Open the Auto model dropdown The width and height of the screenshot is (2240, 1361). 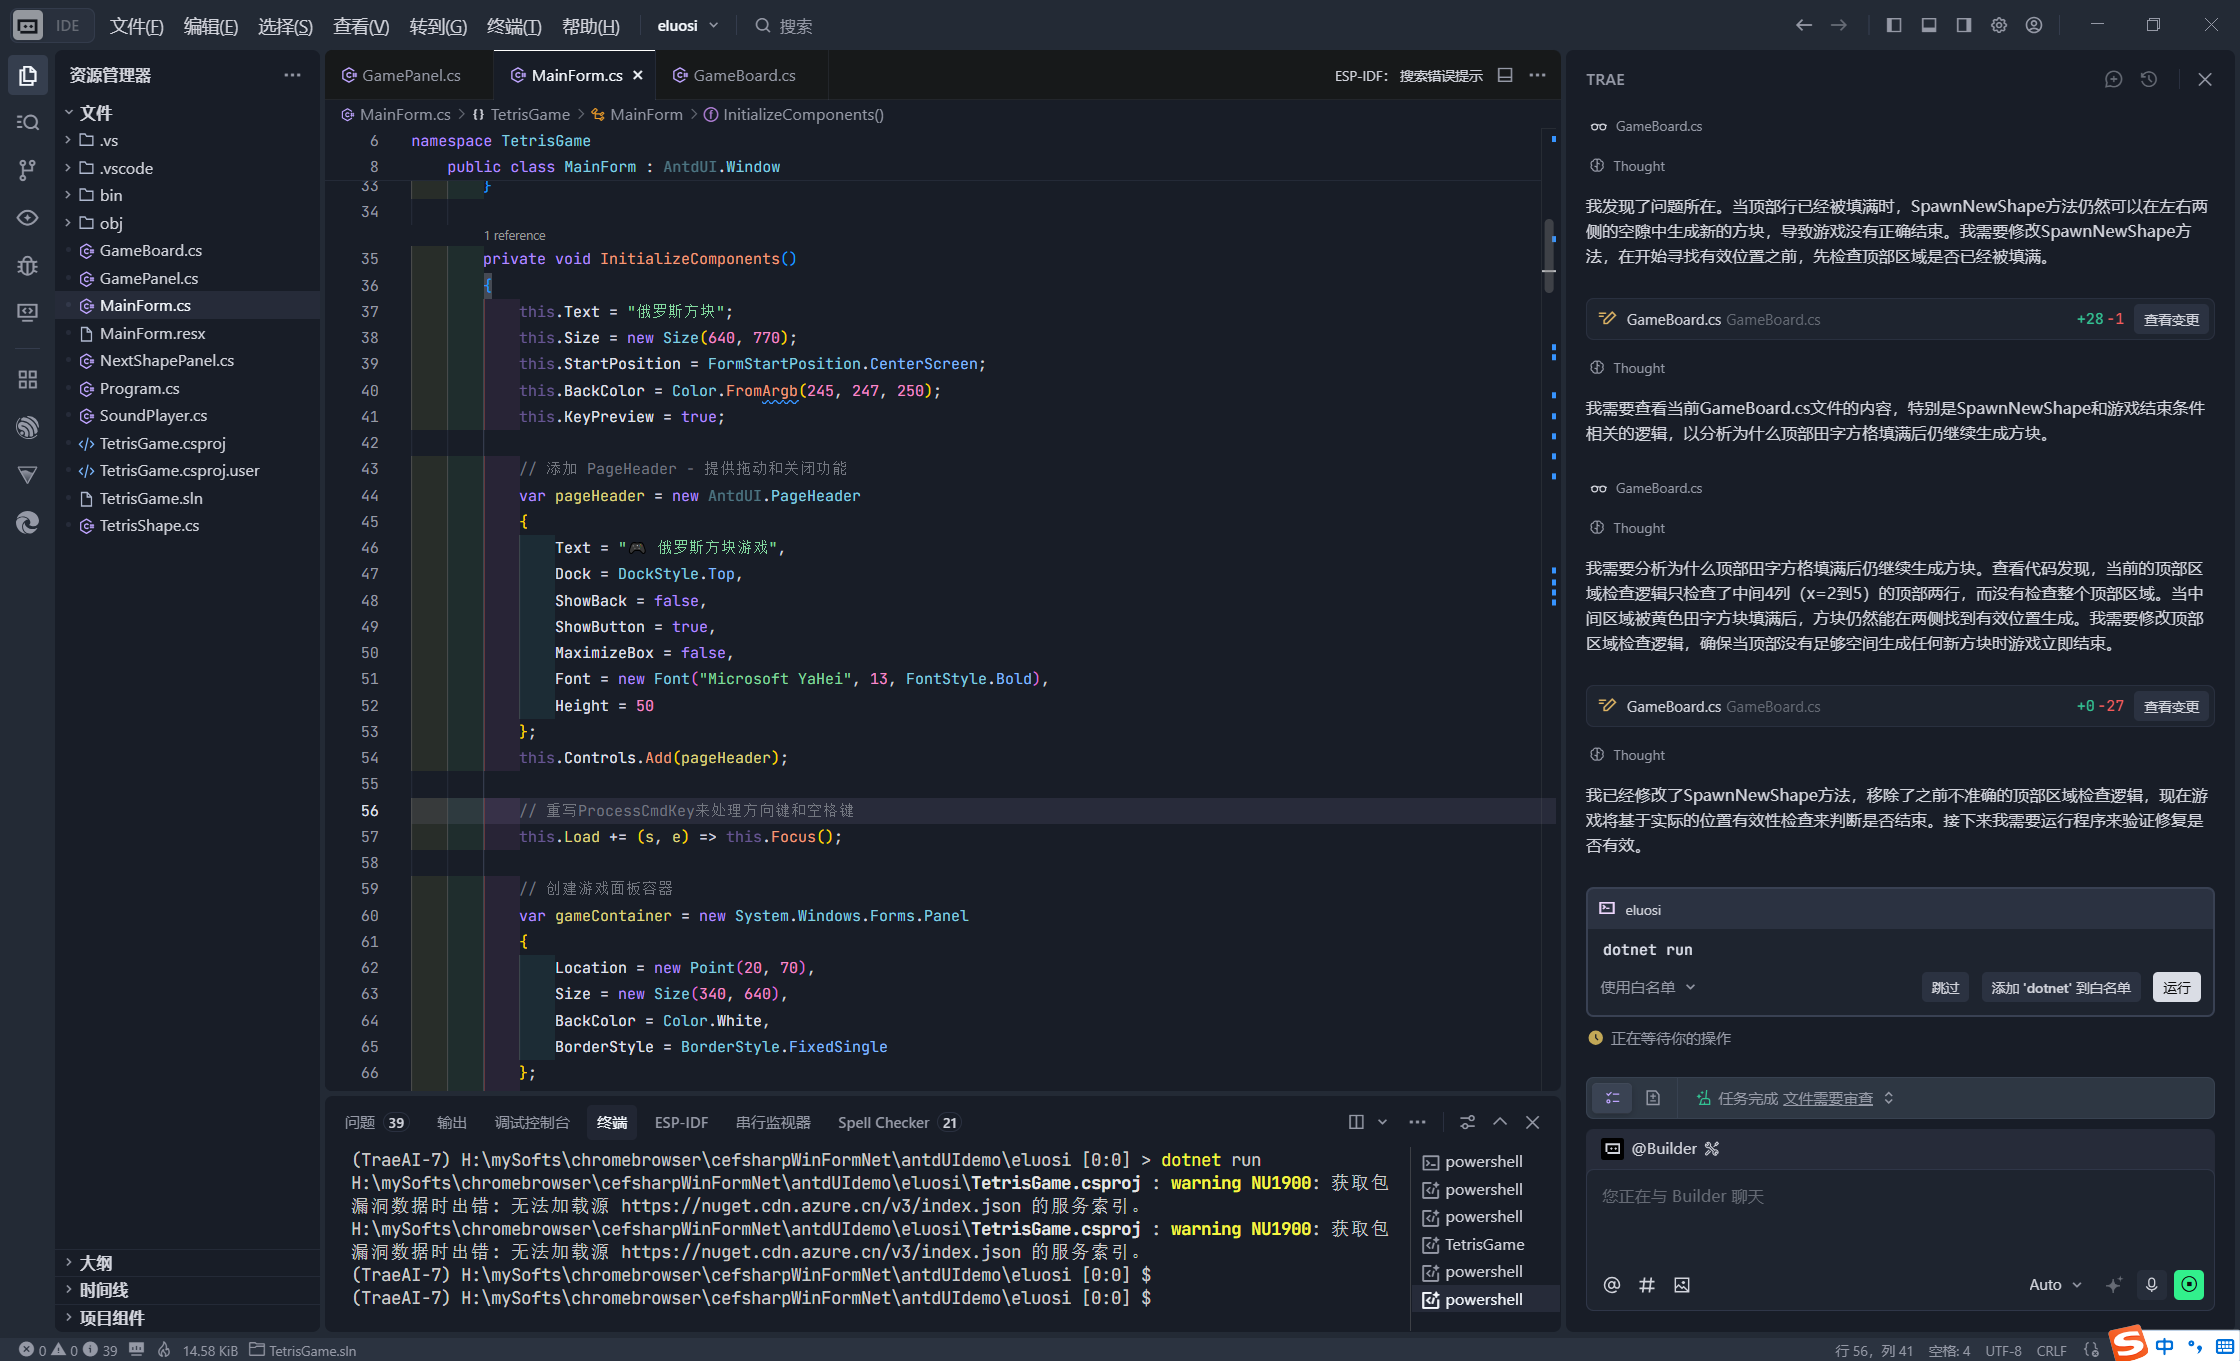point(2055,1285)
